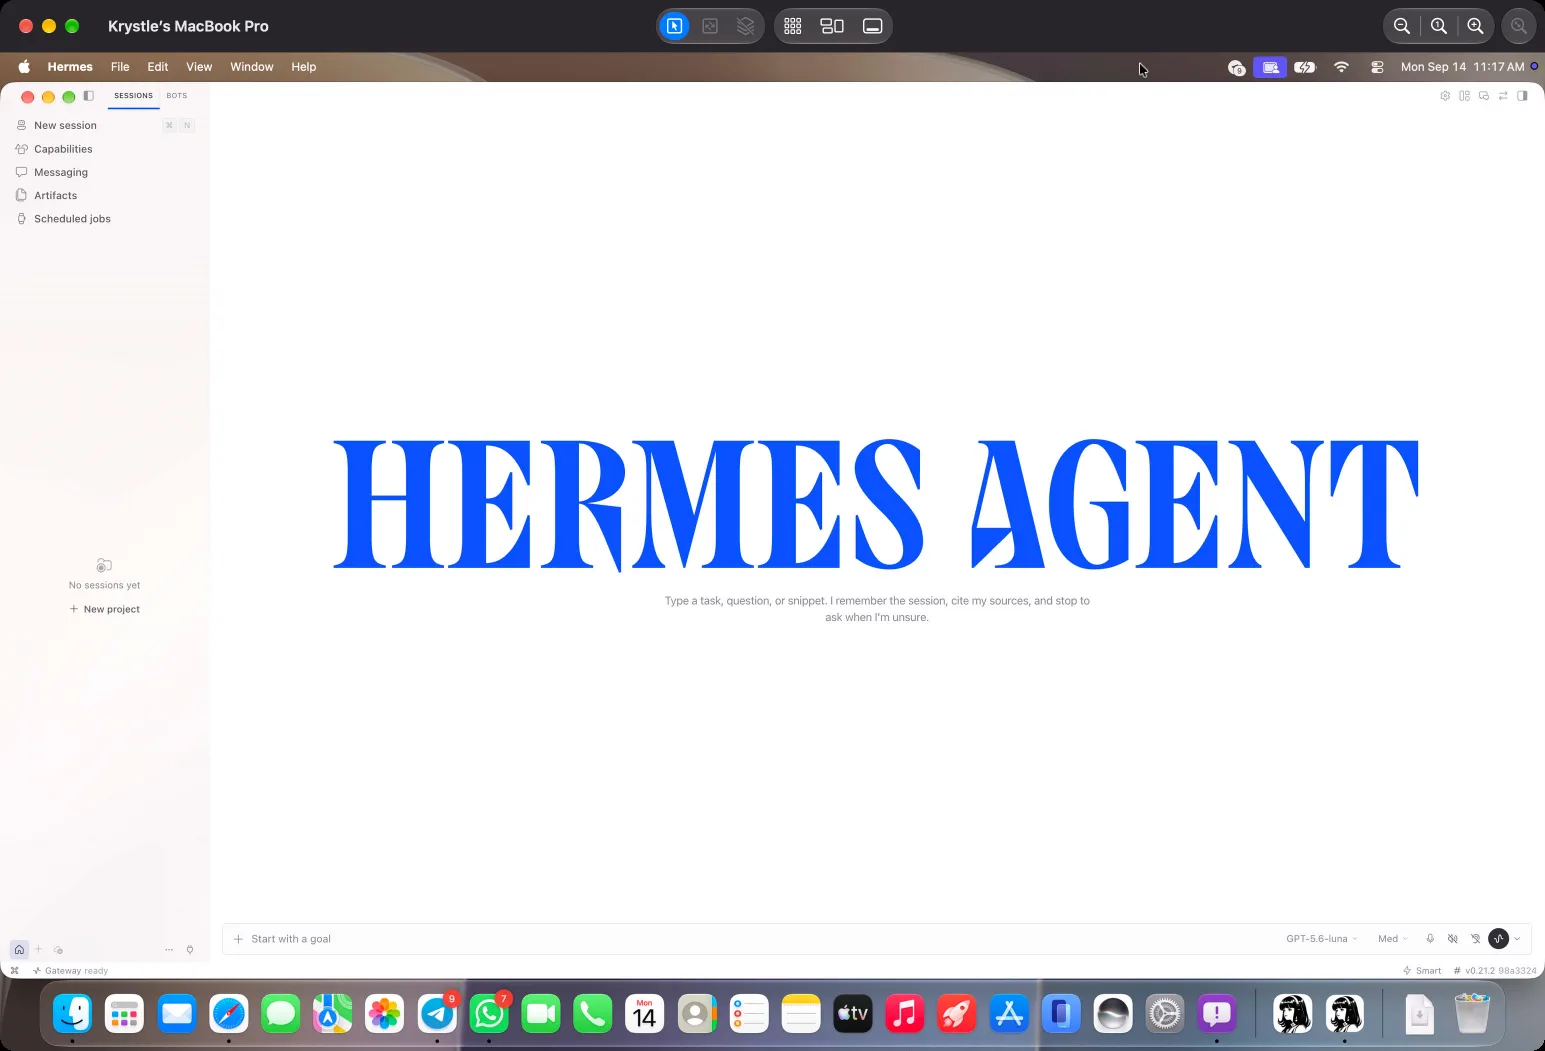This screenshot has height=1051, width=1545.
Task: Open Telegram from the Dock
Action: (437, 1014)
